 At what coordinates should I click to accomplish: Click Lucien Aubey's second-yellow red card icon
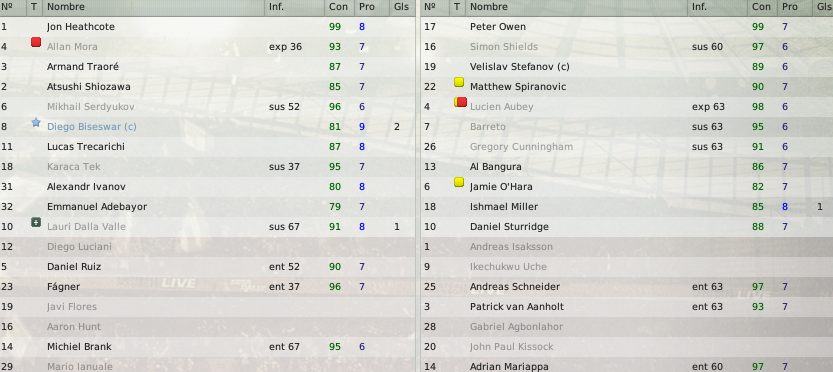[x=460, y=102]
